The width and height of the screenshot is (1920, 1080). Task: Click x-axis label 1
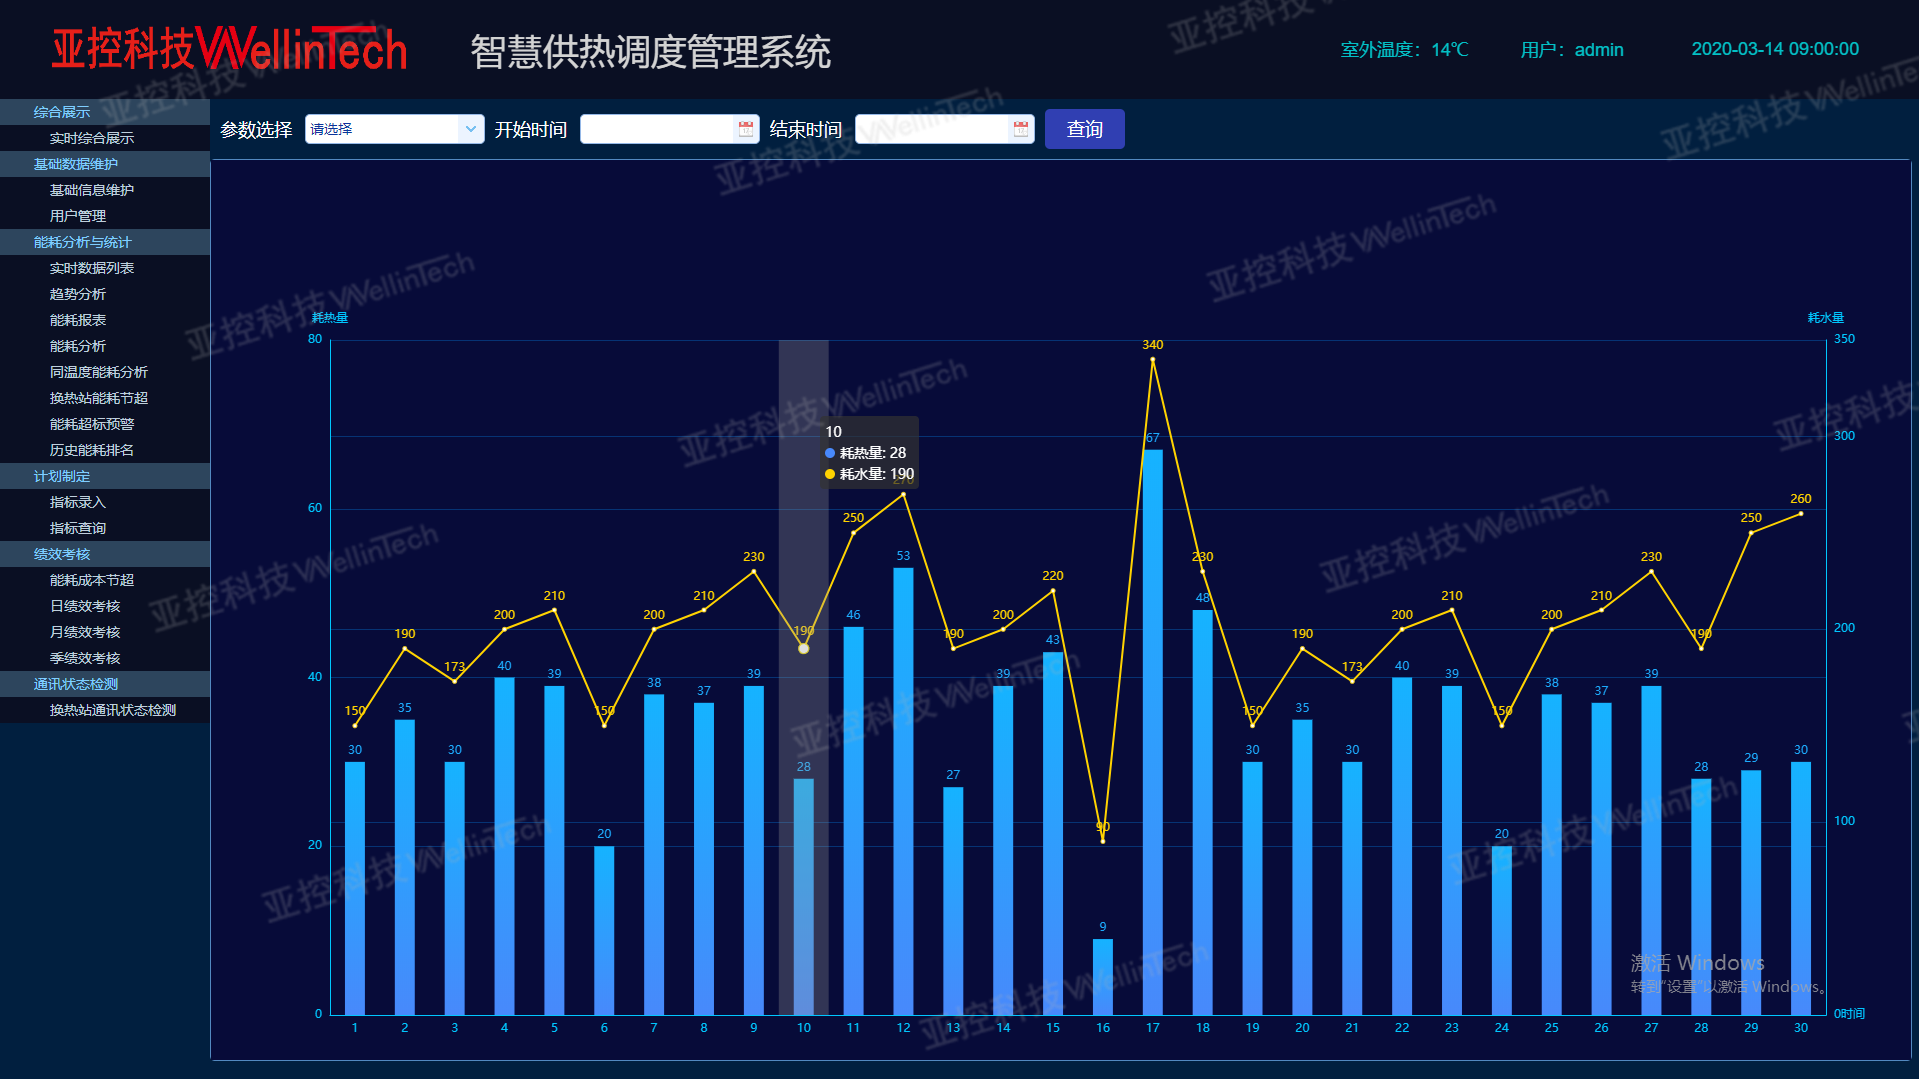coord(355,1028)
